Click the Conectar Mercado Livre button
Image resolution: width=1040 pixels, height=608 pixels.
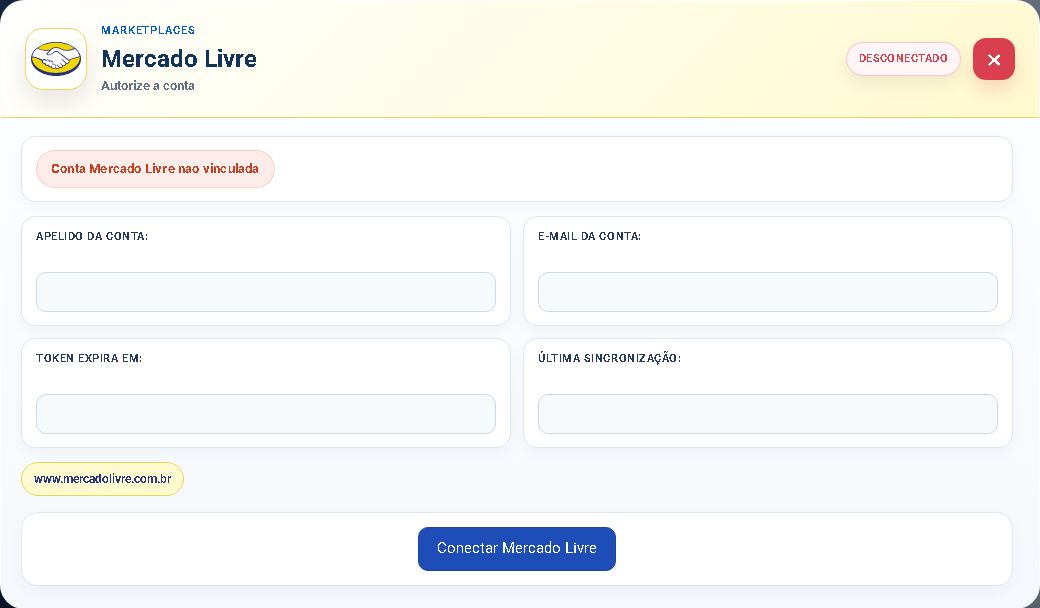(x=517, y=548)
